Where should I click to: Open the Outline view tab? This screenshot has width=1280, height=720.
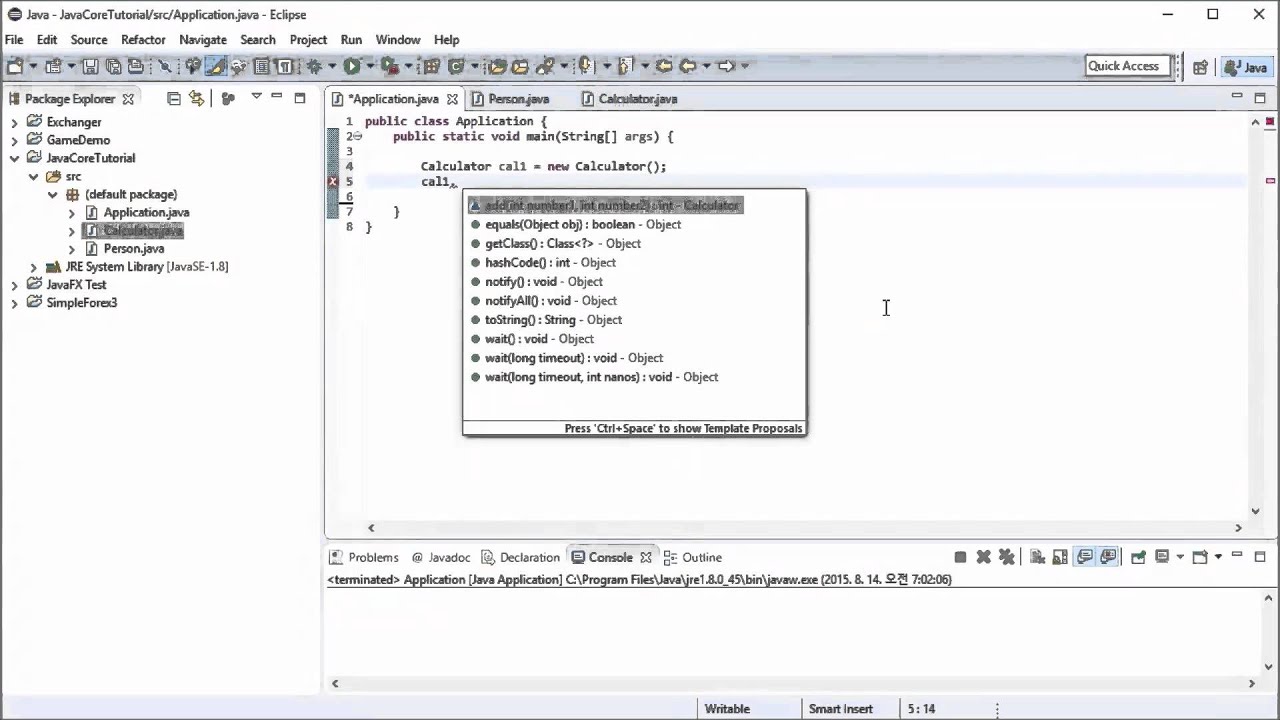coord(692,557)
